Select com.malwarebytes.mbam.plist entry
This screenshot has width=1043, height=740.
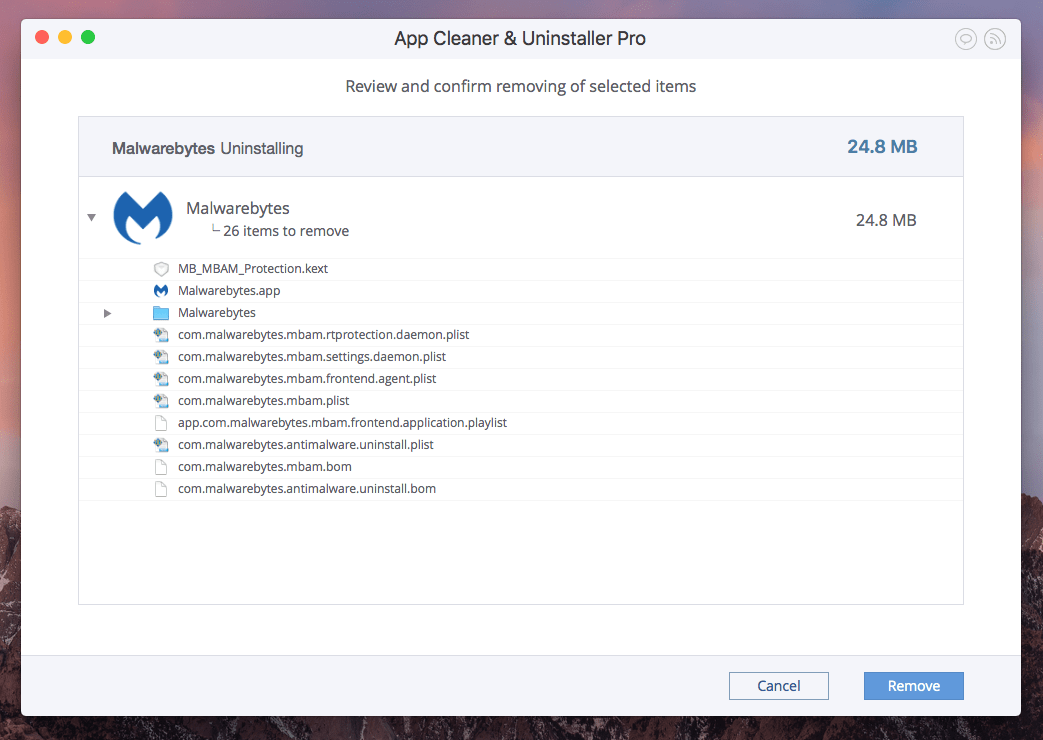263,401
